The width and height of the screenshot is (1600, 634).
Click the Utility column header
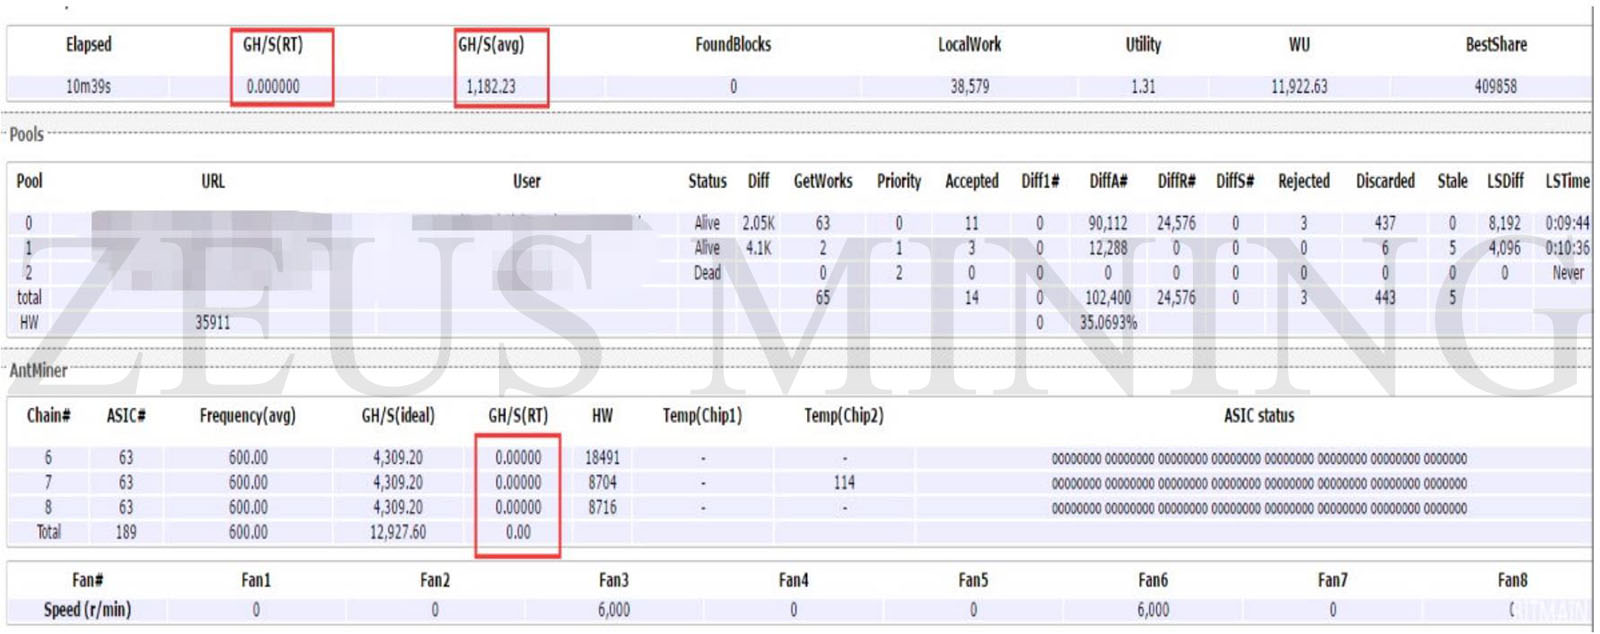[1143, 44]
